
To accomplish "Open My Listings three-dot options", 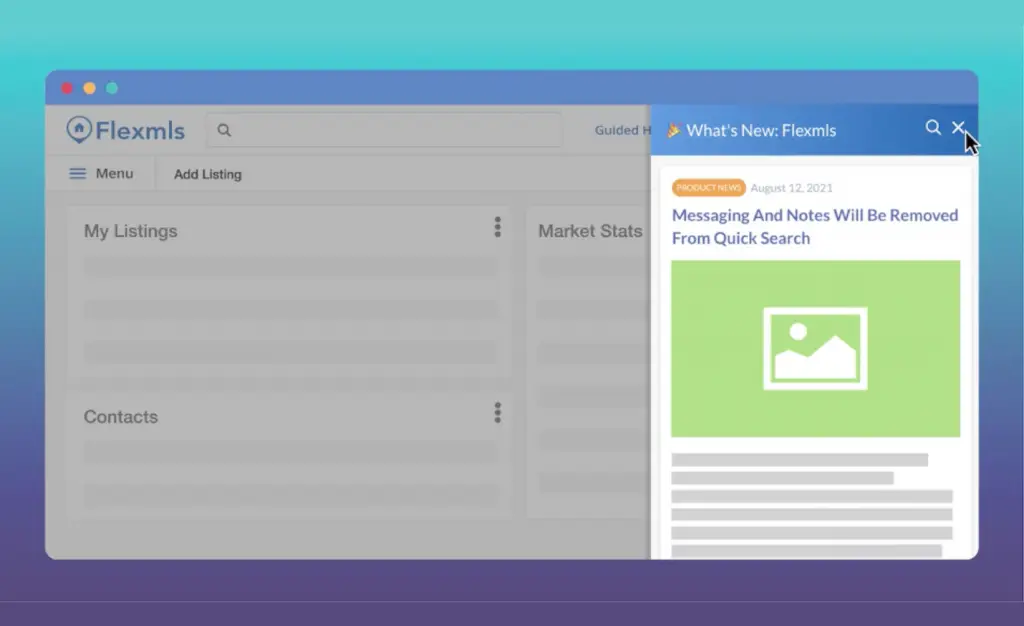I will [497, 228].
